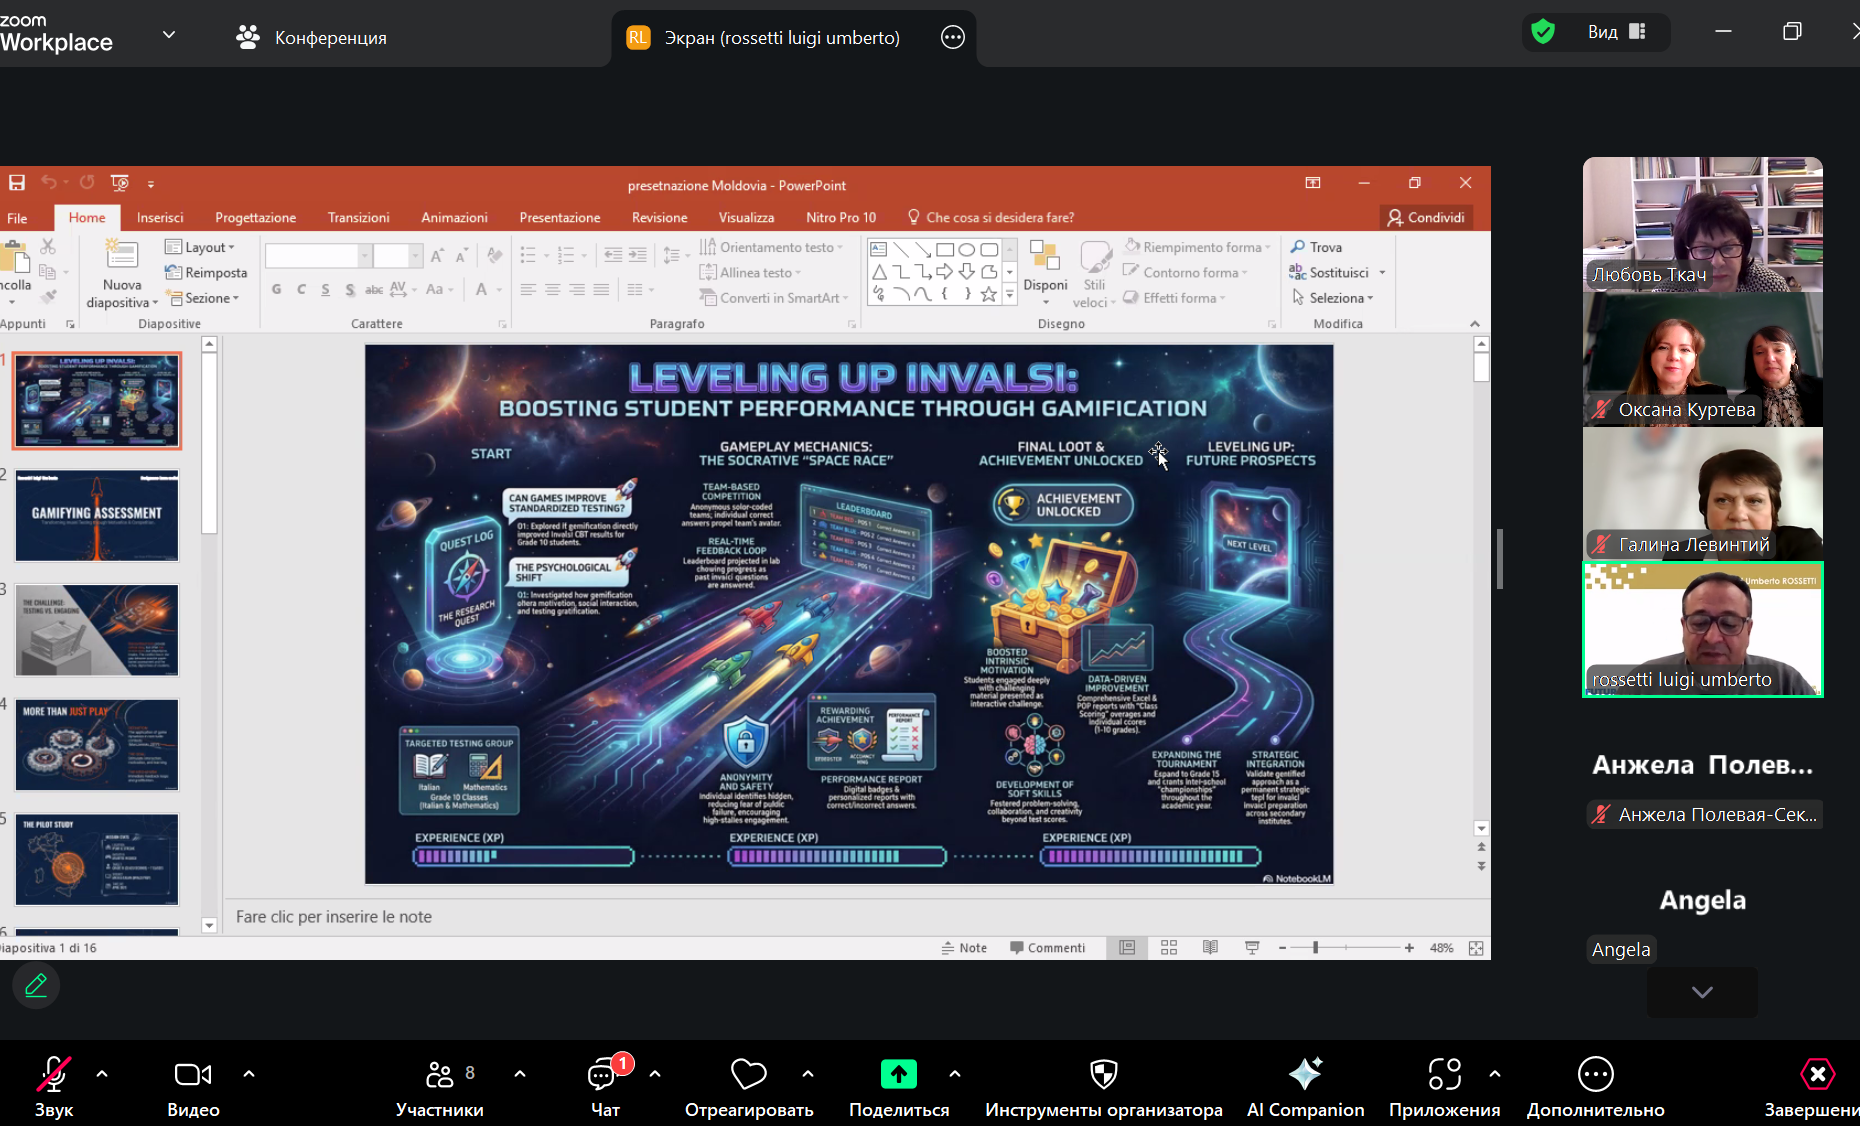The width and height of the screenshot is (1860, 1126).
Task: Expand video options arrow next to Video
Action: 249,1074
